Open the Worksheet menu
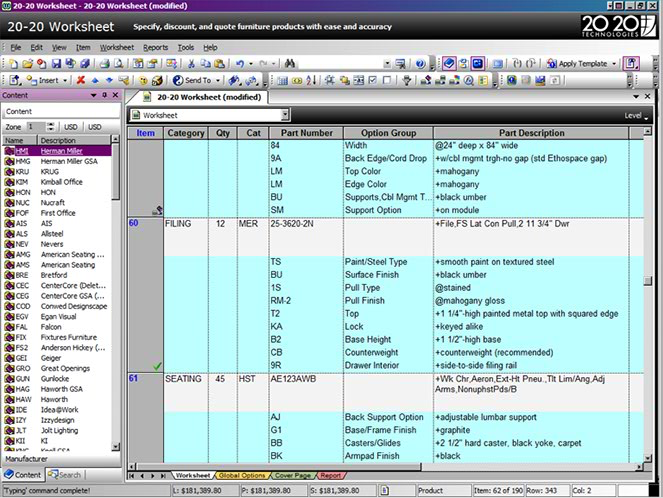The height and width of the screenshot is (498, 663). pos(117,47)
